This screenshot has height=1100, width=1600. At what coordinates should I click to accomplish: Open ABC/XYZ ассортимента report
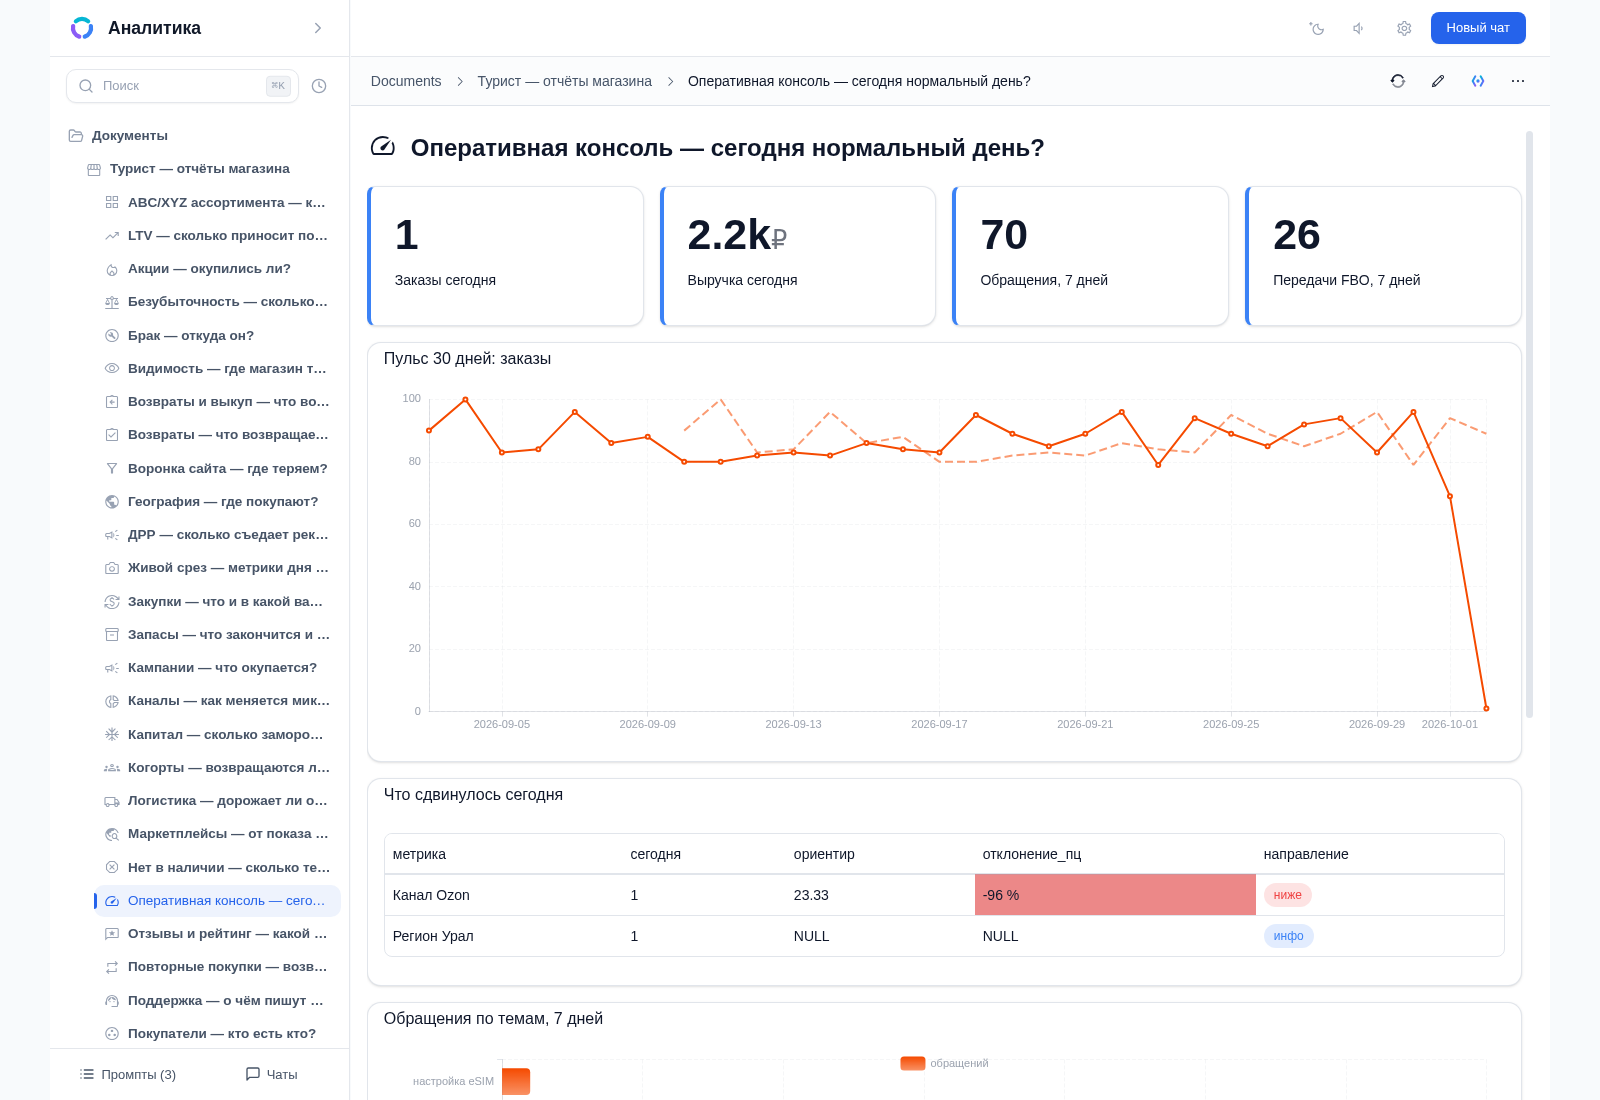pyautogui.click(x=218, y=202)
